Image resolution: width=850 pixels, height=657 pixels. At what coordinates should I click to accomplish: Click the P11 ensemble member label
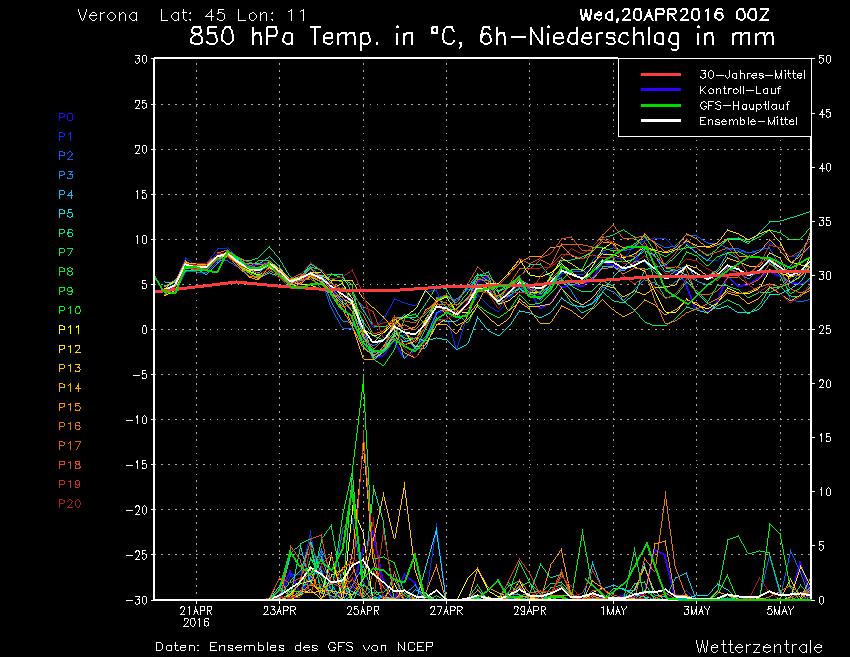69,330
